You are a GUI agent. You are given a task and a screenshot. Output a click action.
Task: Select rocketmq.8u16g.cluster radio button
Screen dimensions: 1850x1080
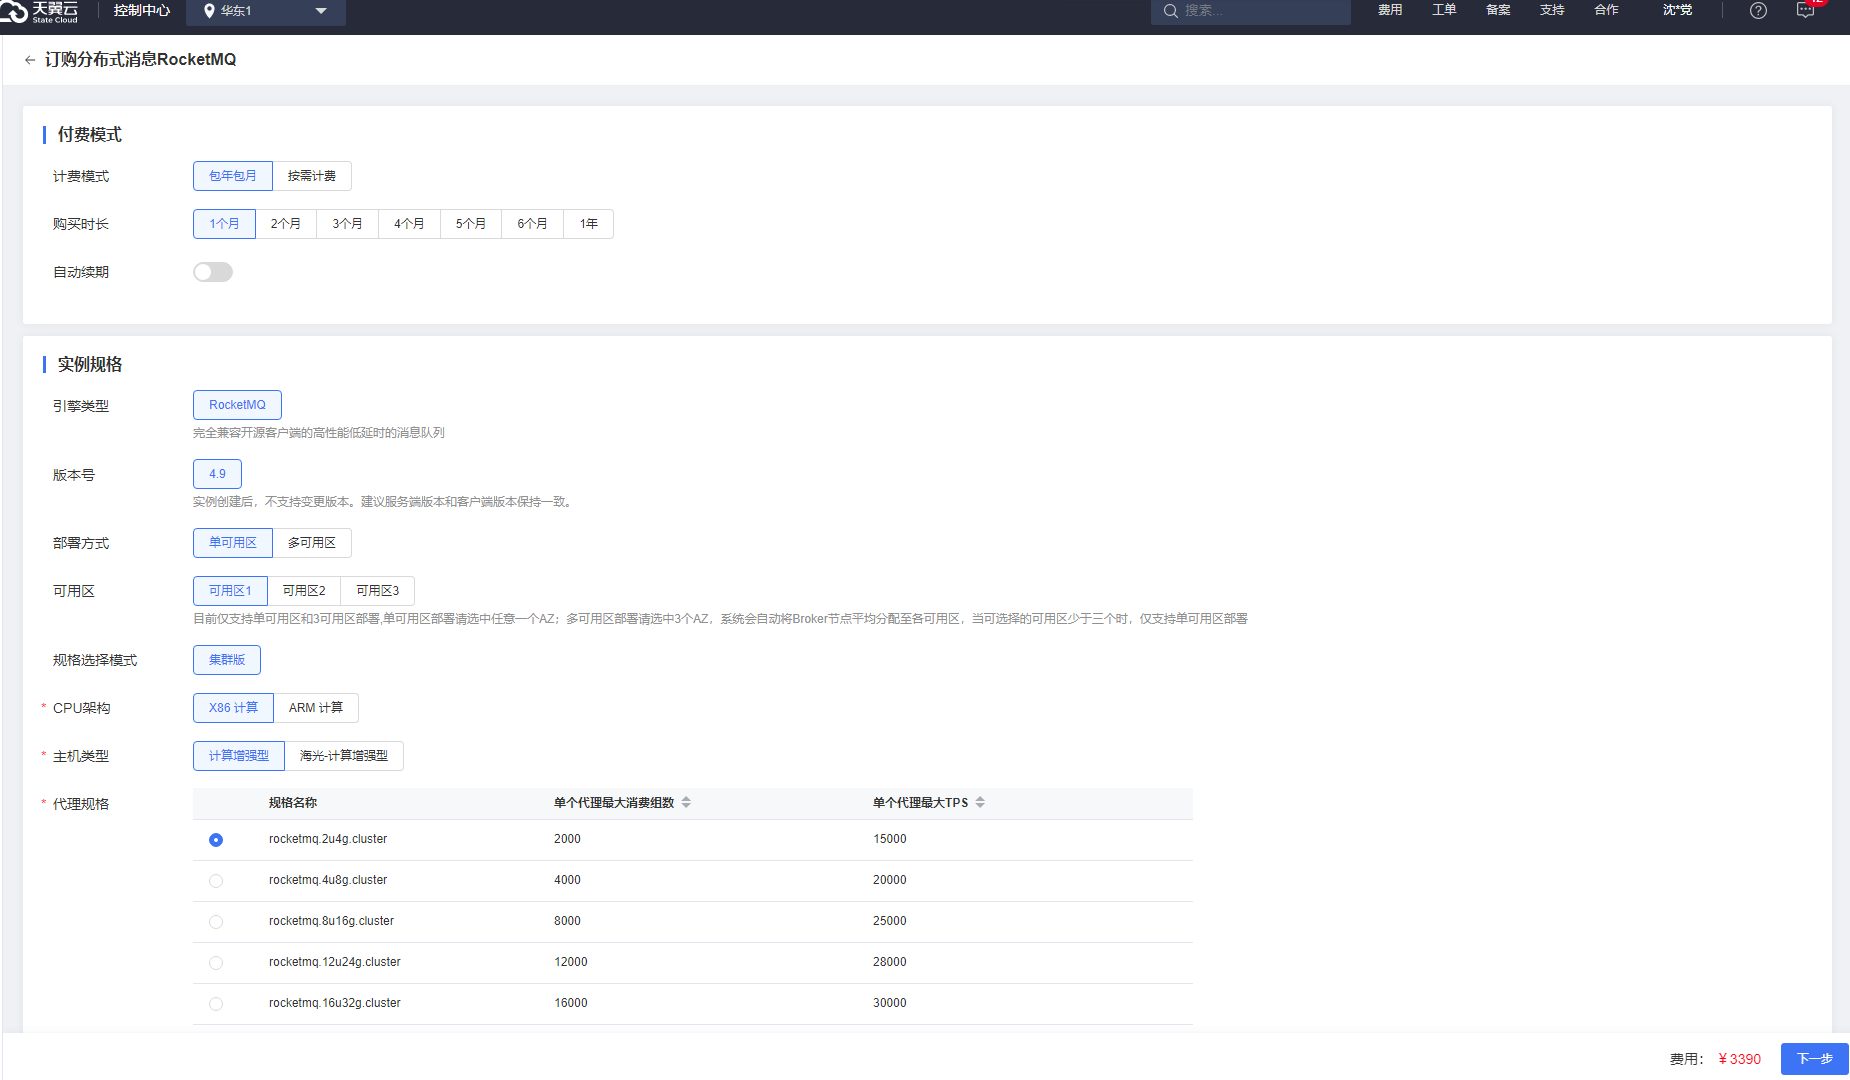(216, 922)
